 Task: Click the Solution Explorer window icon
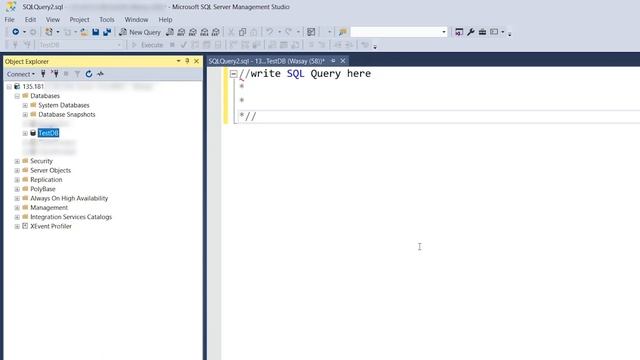pos(459,32)
